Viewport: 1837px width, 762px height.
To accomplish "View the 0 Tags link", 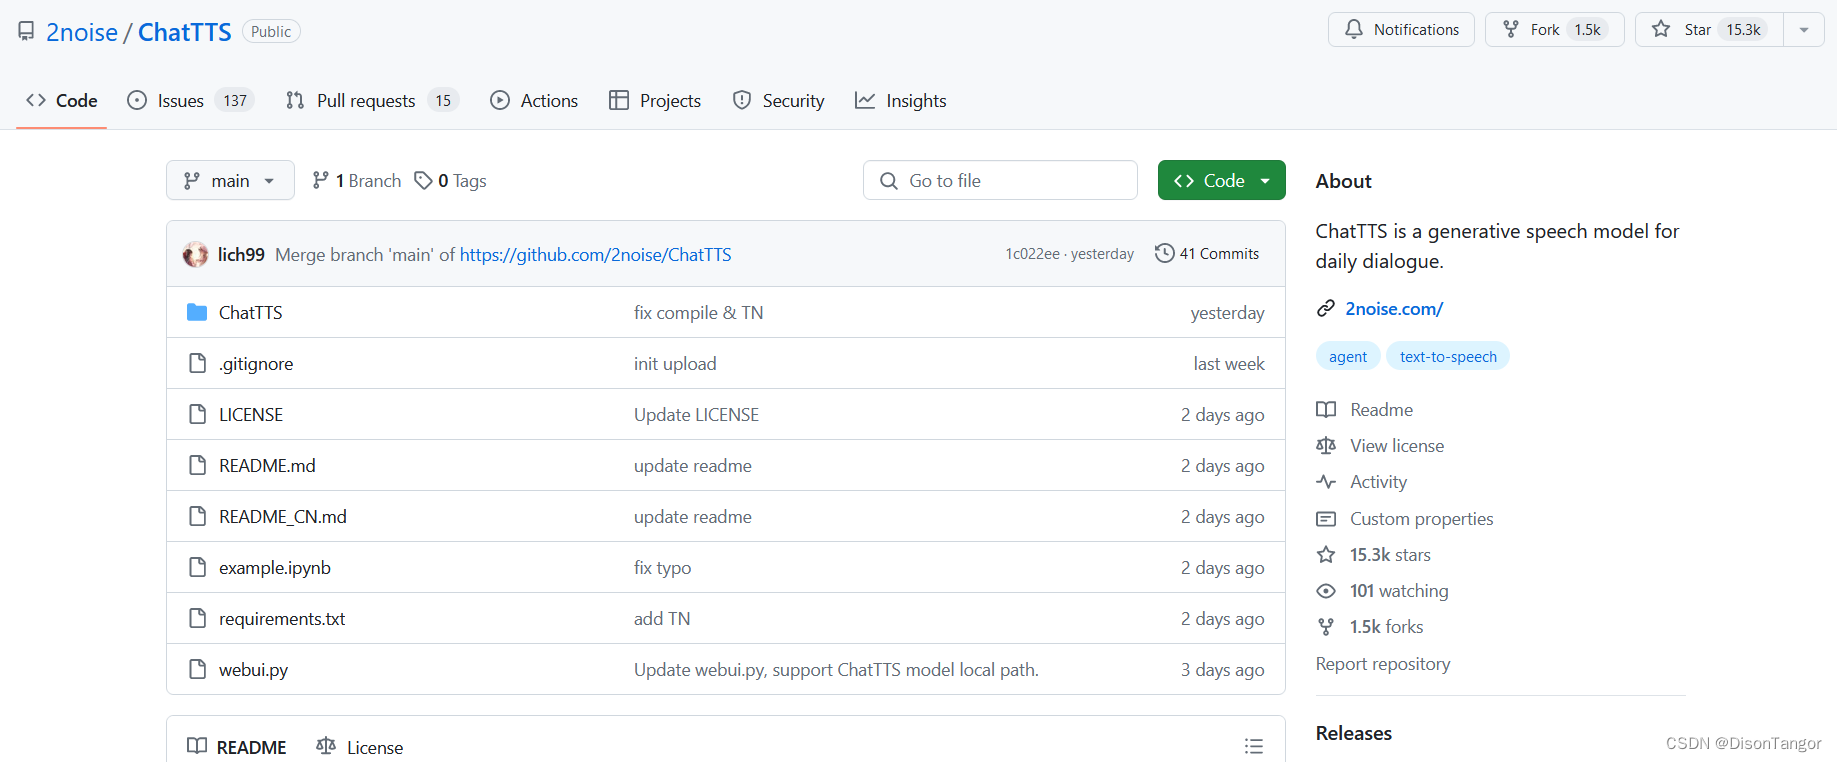I will tap(451, 180).
